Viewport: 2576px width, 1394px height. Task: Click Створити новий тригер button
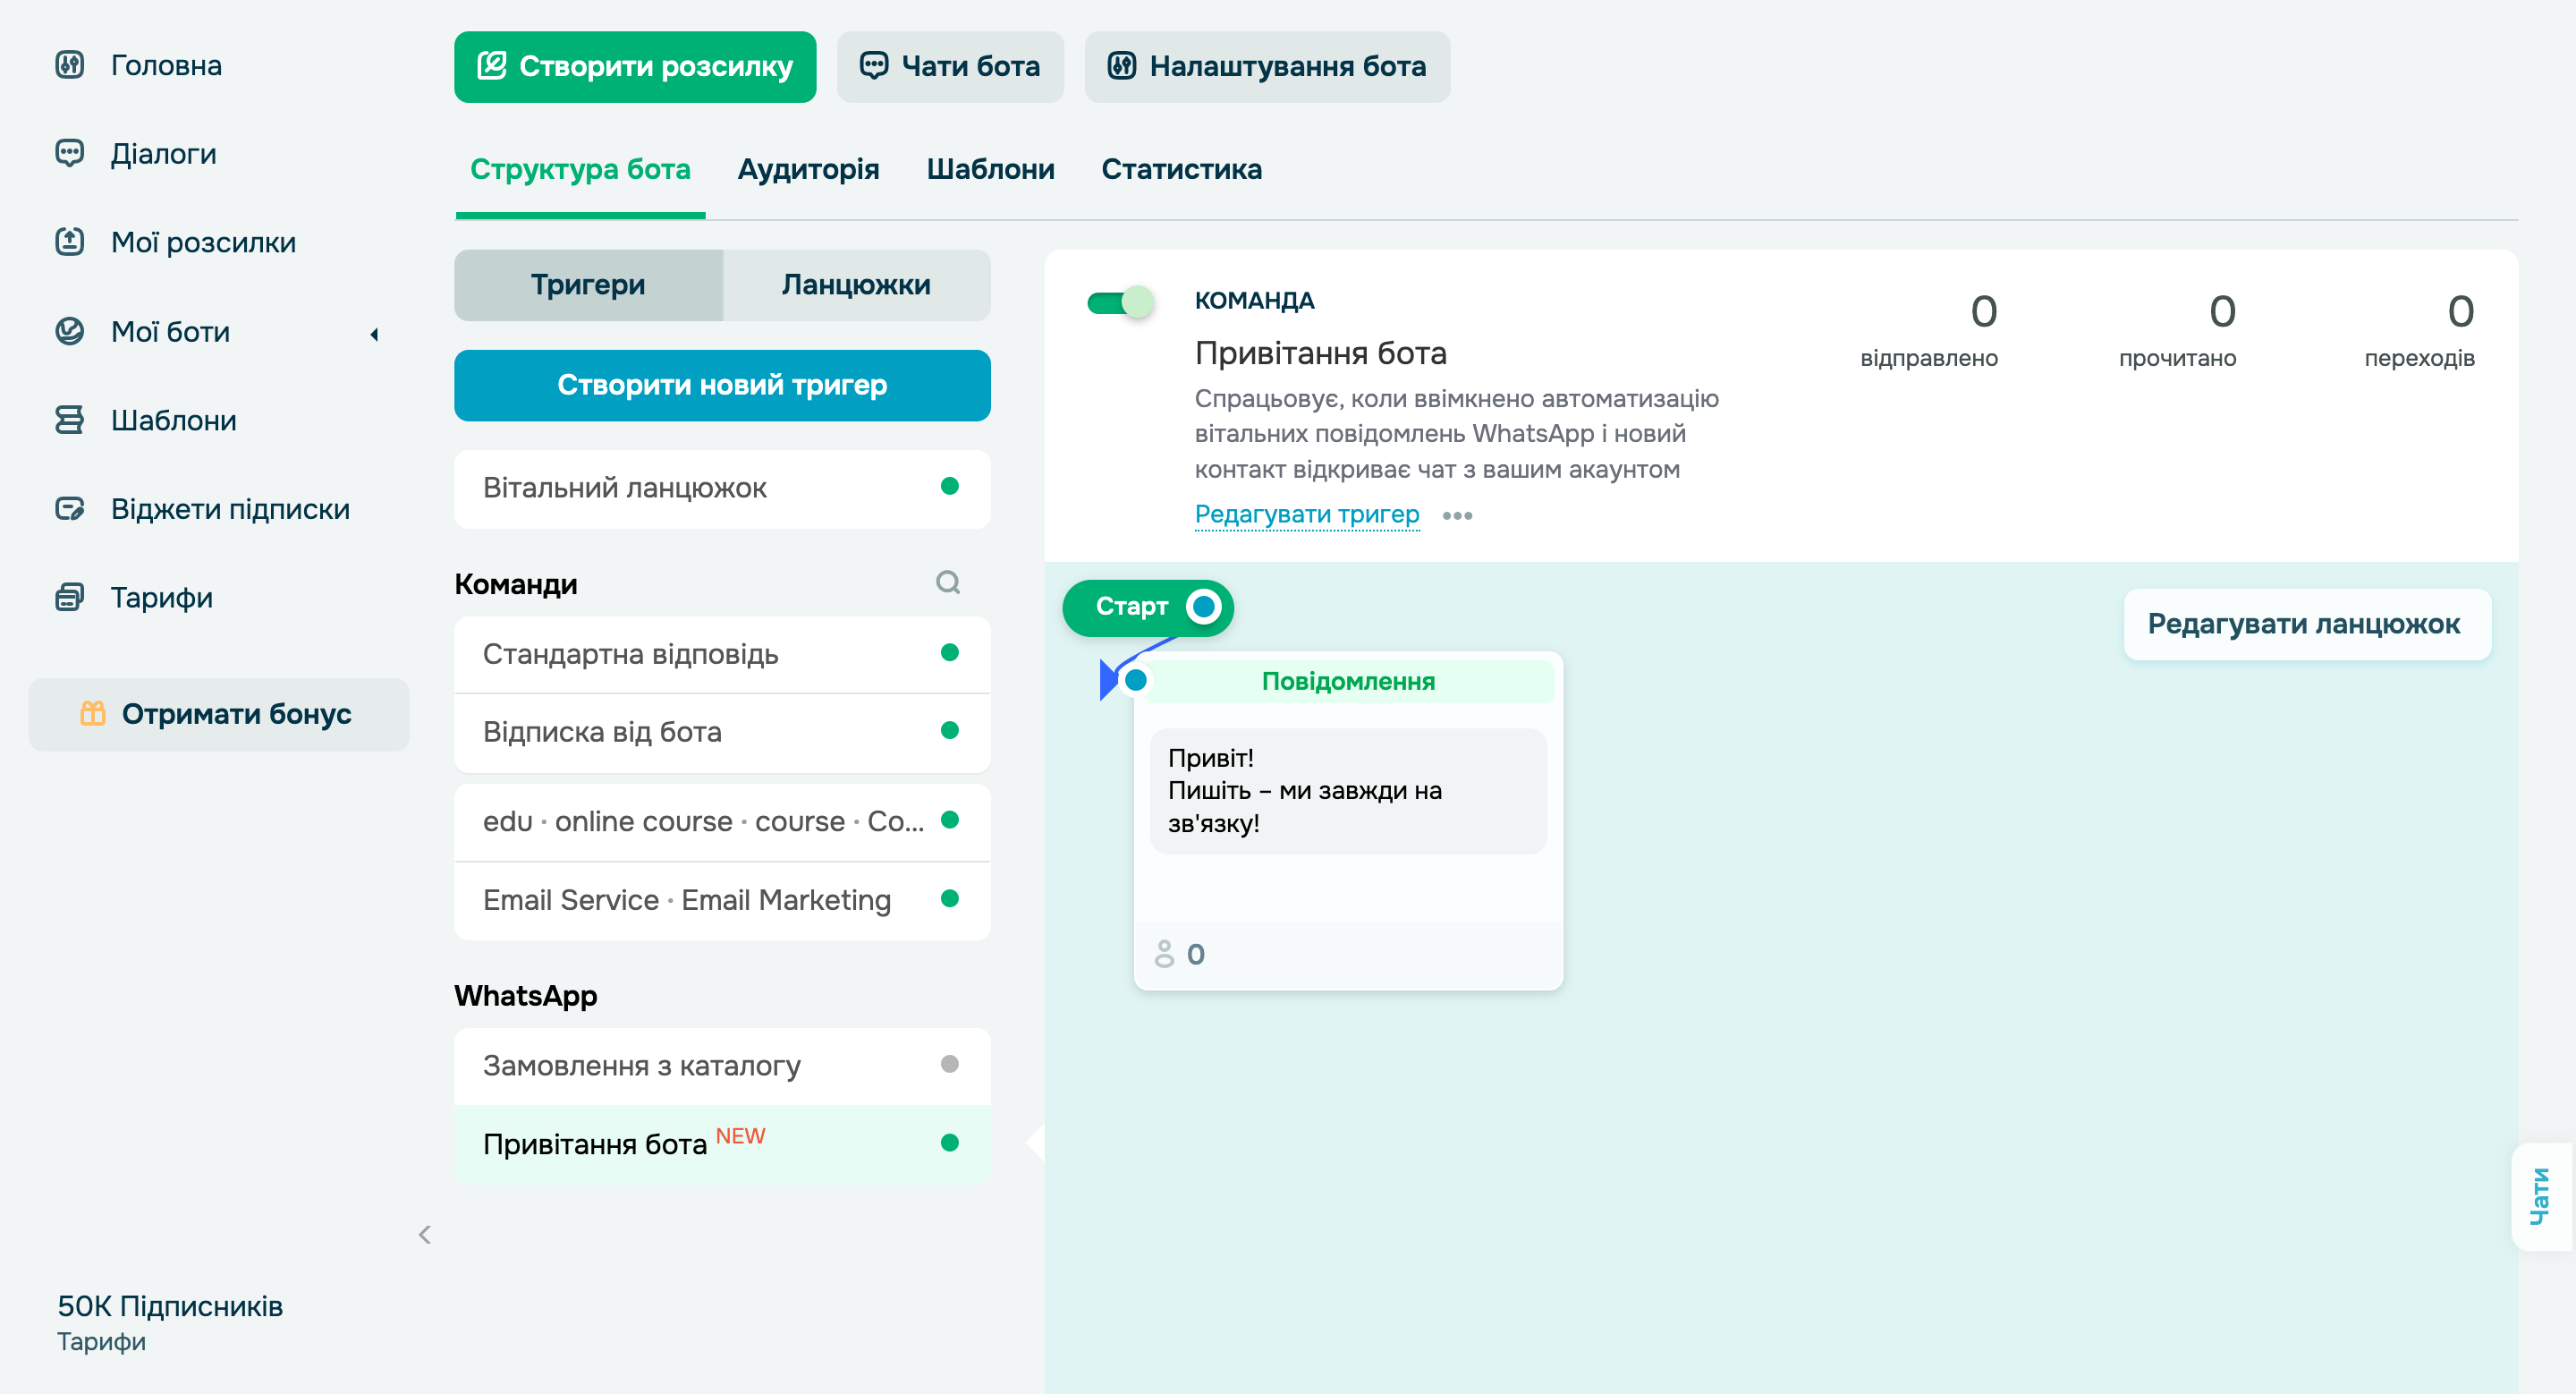pyautogui.click(x=722, y=385)
